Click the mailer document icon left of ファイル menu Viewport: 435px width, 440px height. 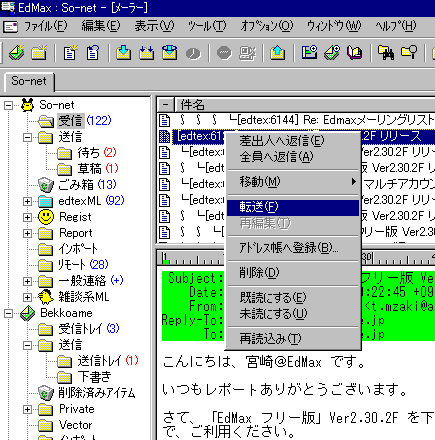click(10, 26)
